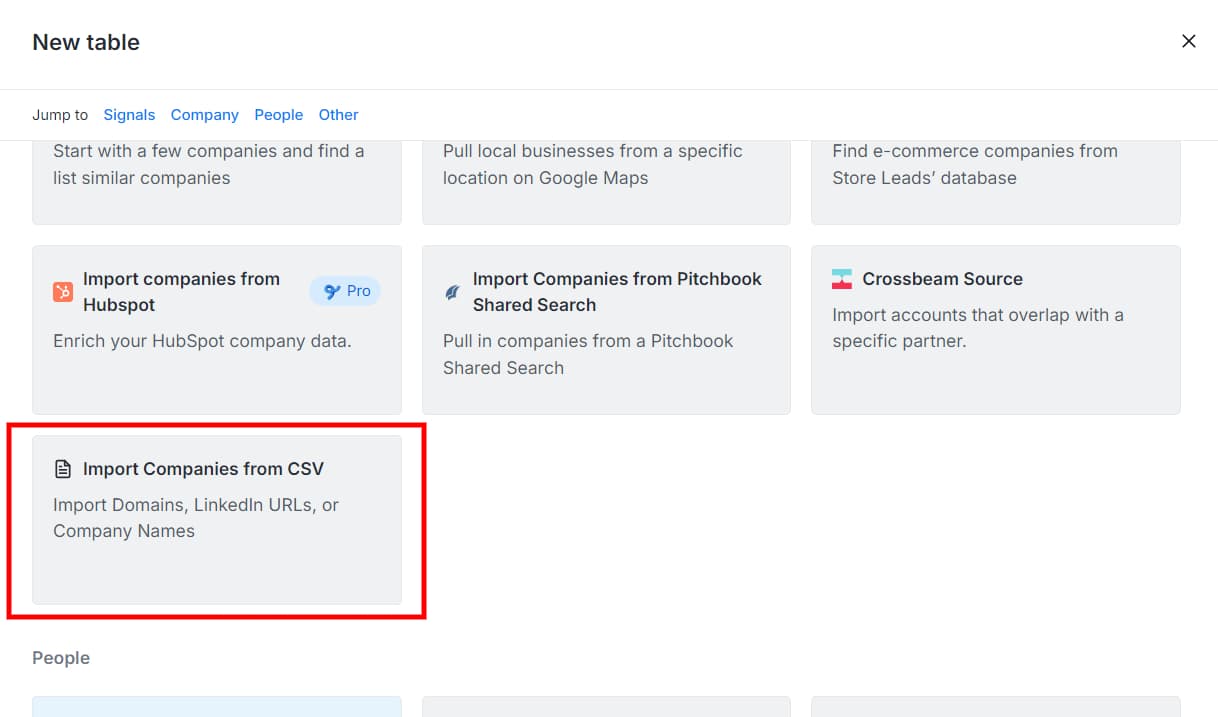Close the New table dialog
This screenshot has width=1218, height=717.
click(1188, 41)
